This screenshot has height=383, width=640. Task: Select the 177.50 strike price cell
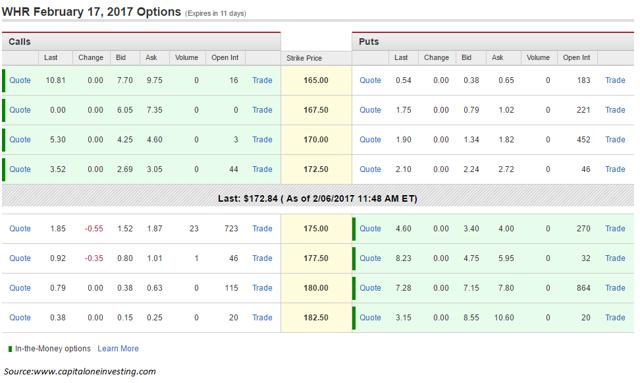[x=316, y=258]
